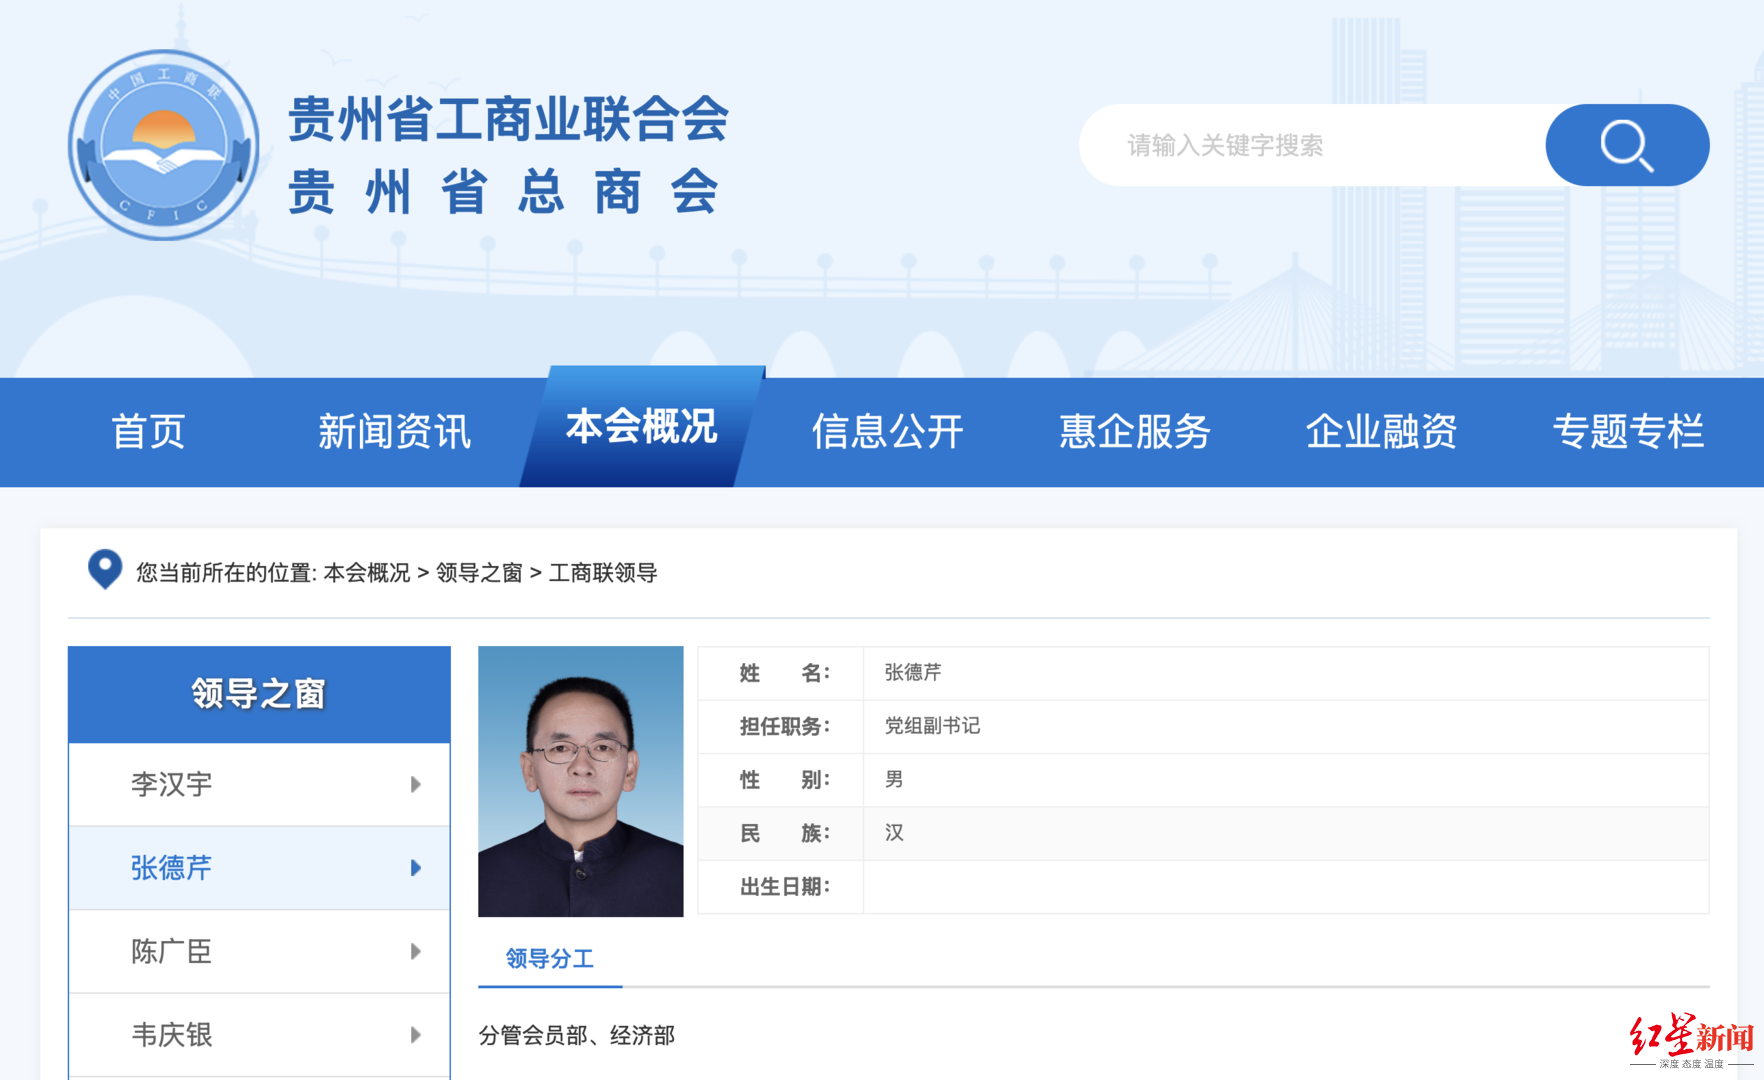Click the 惠企服务 navigation link
Screen dimensions: 1764x1080
(x=1135, y=432)
